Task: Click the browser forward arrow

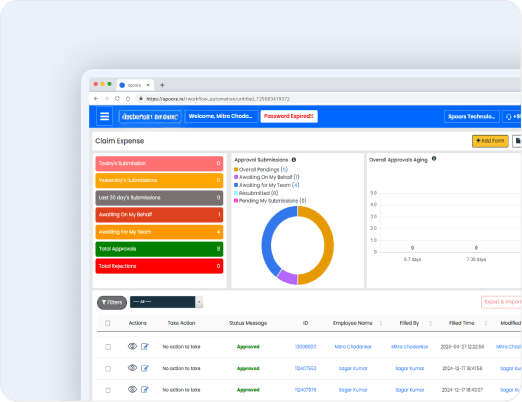Action: click(x=107, y=99)
